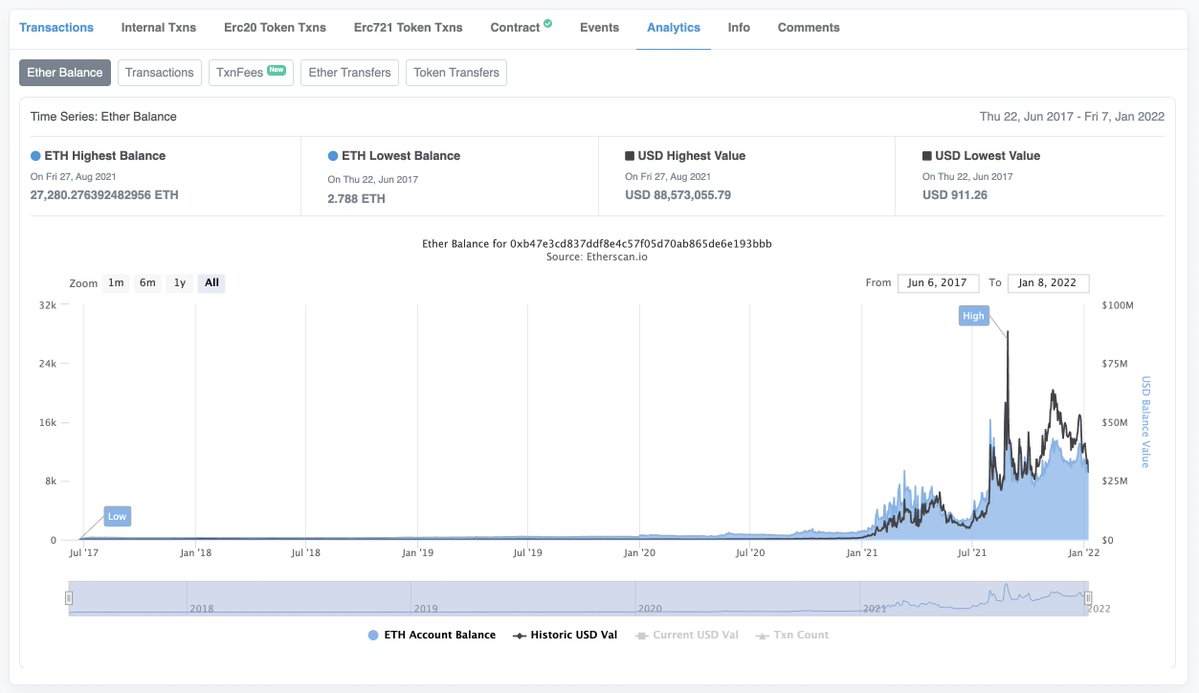Screen dimensions: 1199x693
Task: Set chart zoom to 6m
Action: (x=148, y=283)
